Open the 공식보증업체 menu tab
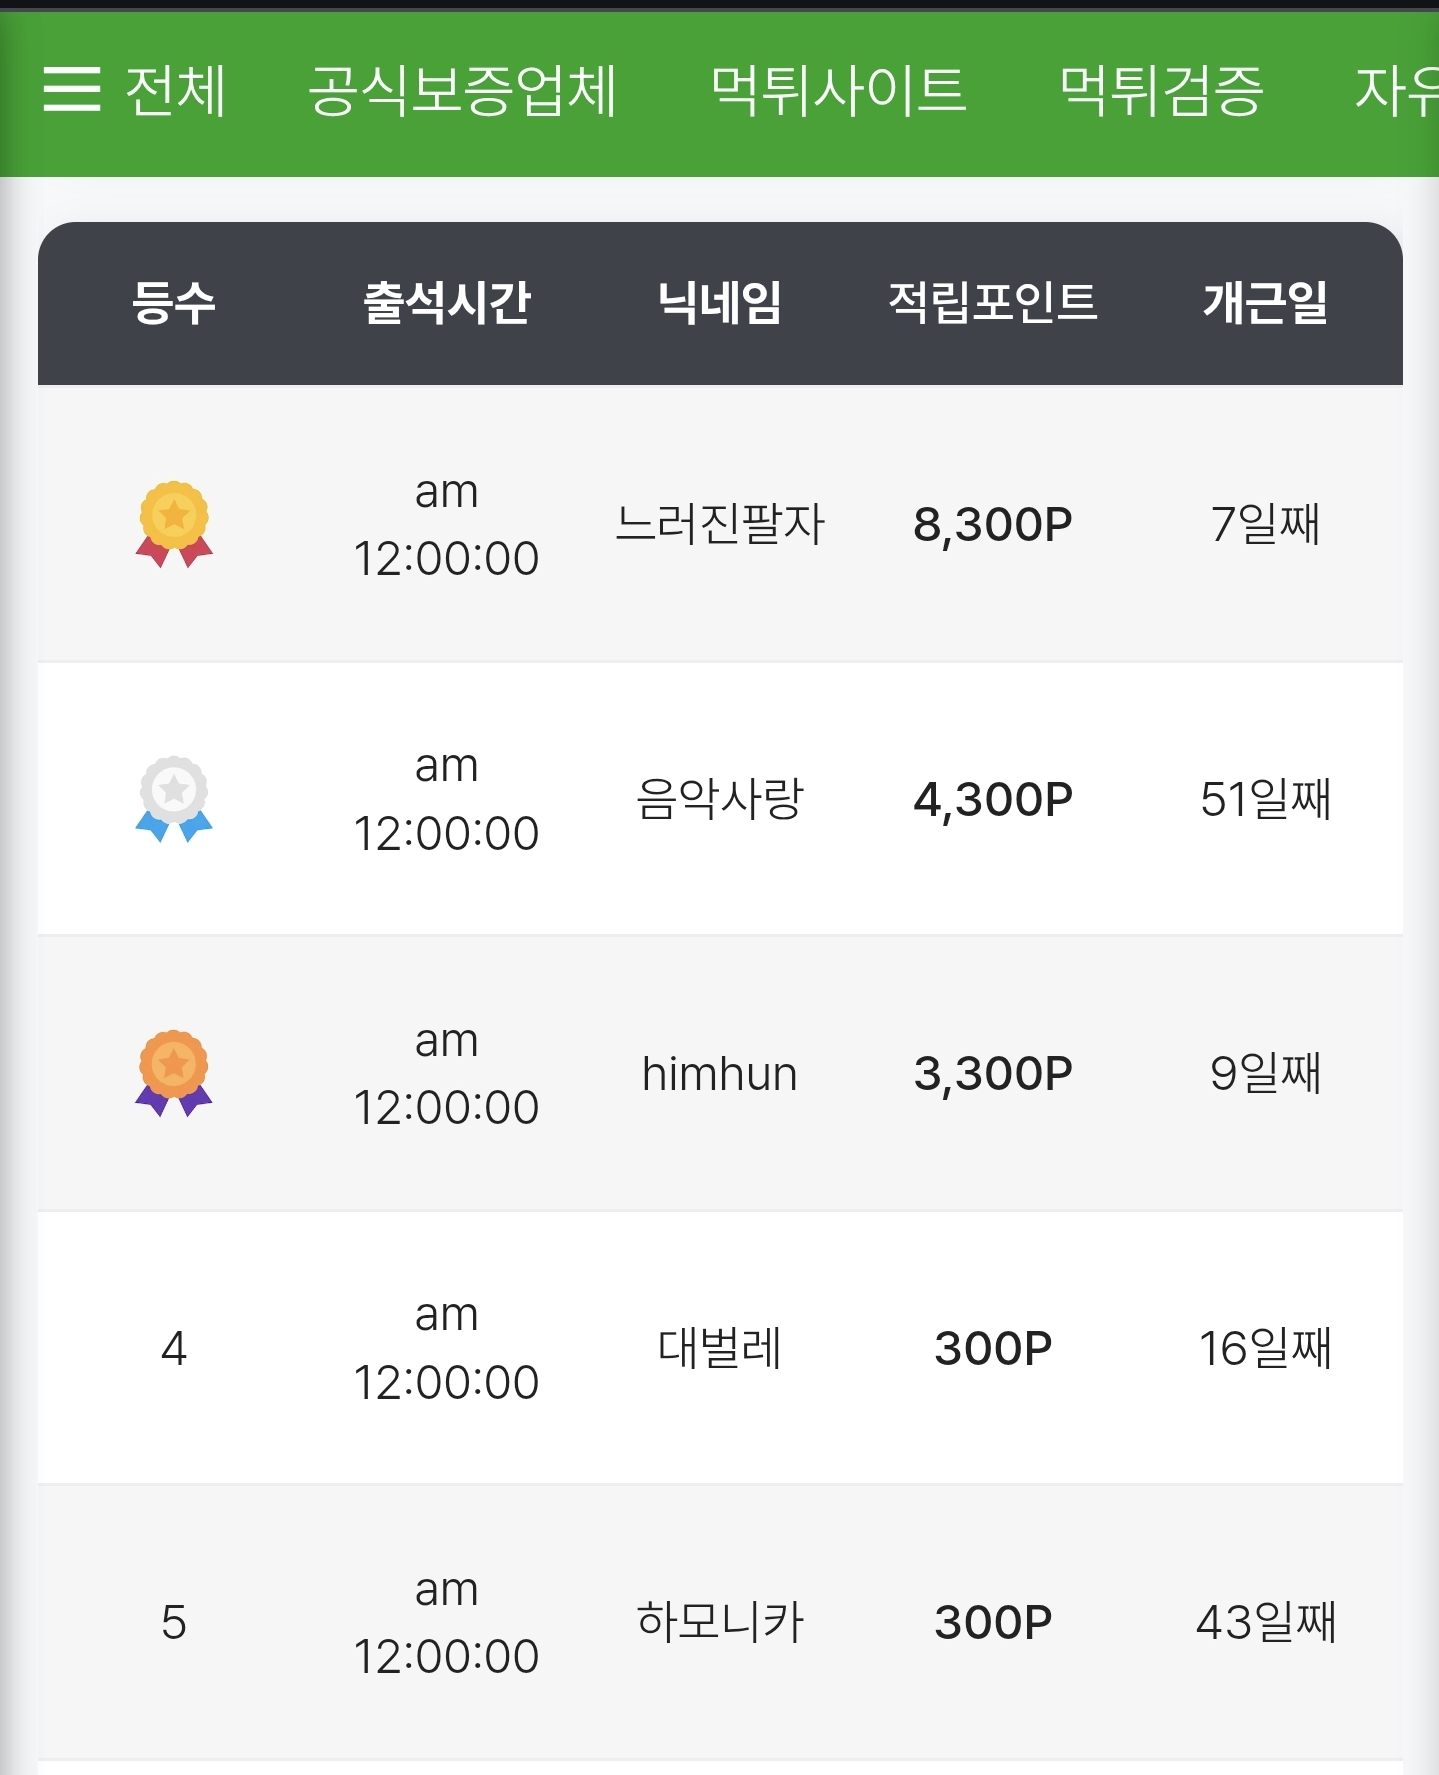This screenshot has width=1439, height=1775. point(462,90)
